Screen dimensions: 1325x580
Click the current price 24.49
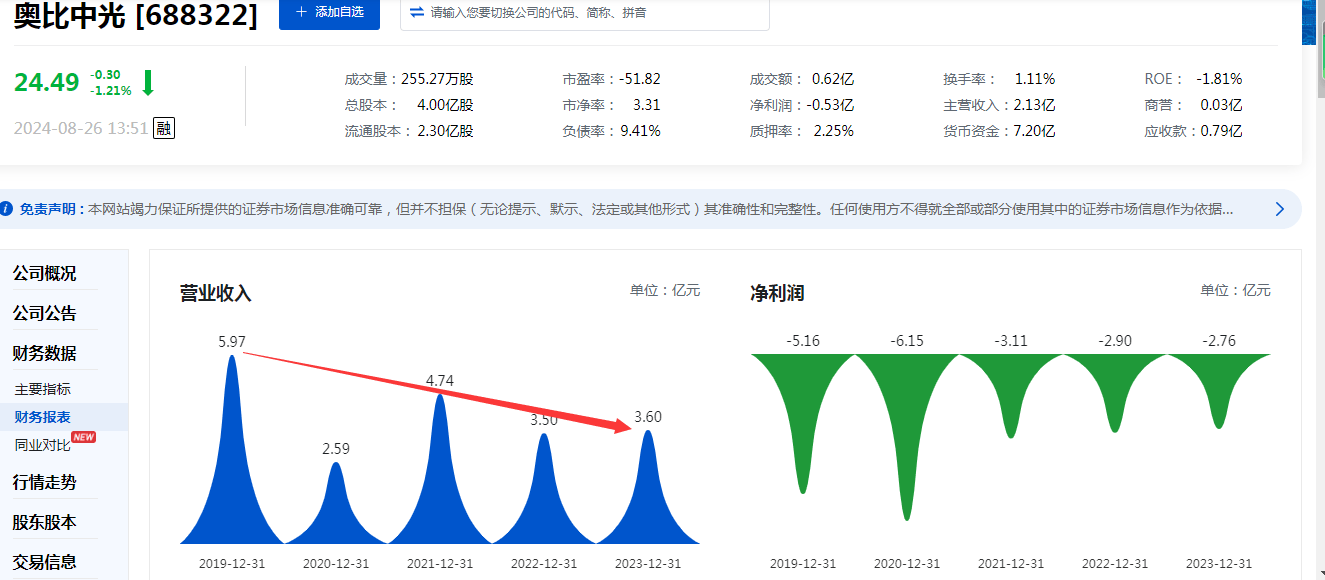46,82
